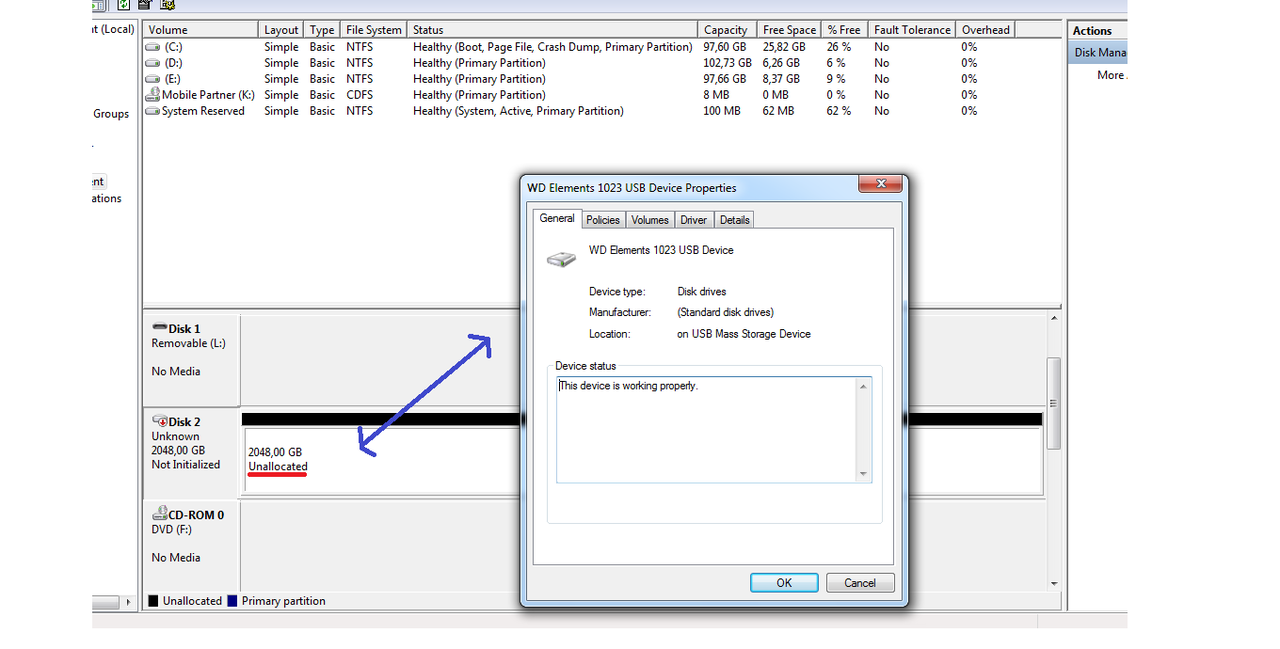This screenshot has width=1280, height=649.
Task: Close the WD Elements Properties dialog
Action: coord(881,184)
